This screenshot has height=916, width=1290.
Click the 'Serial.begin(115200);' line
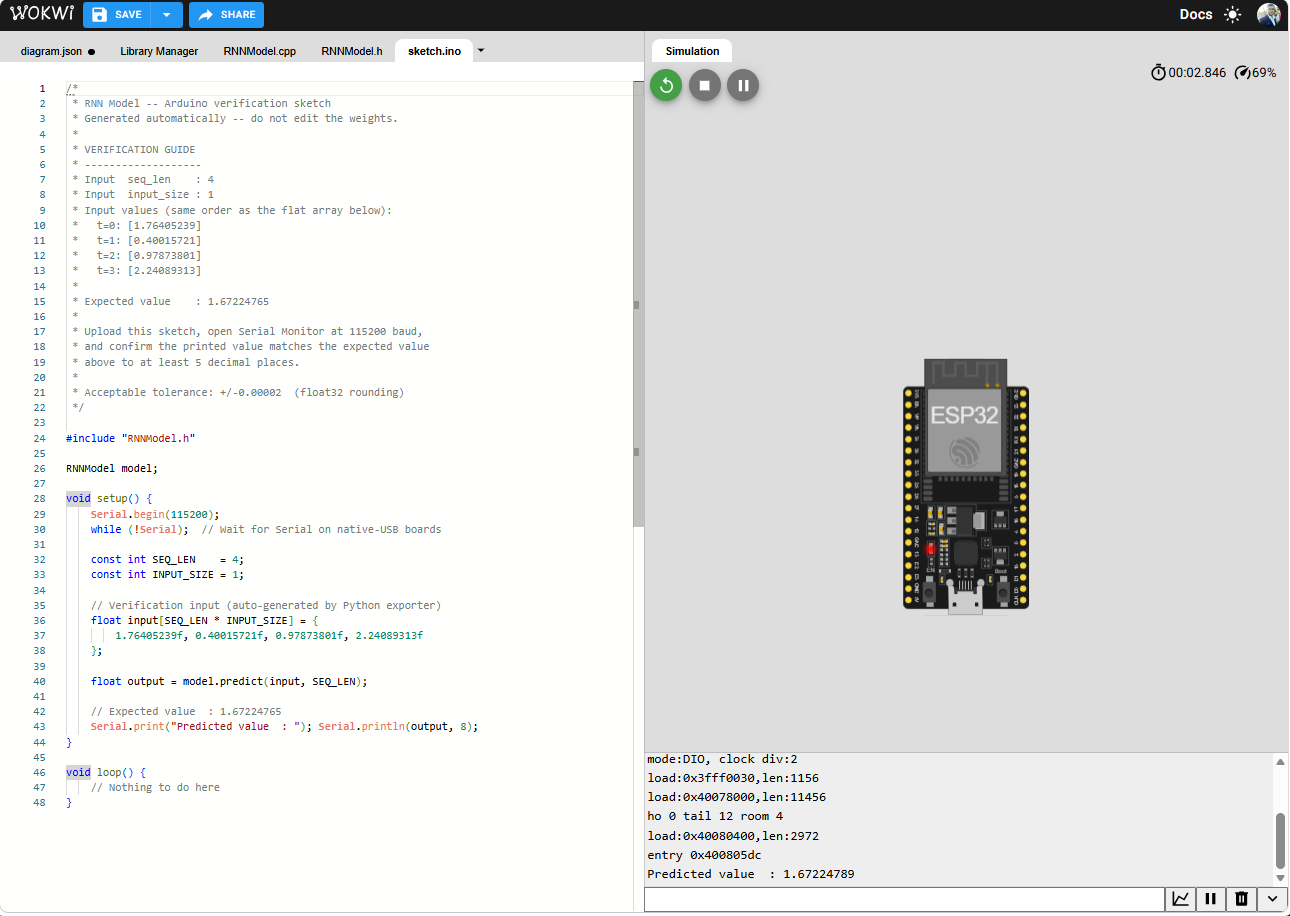[x=155, y=514]
